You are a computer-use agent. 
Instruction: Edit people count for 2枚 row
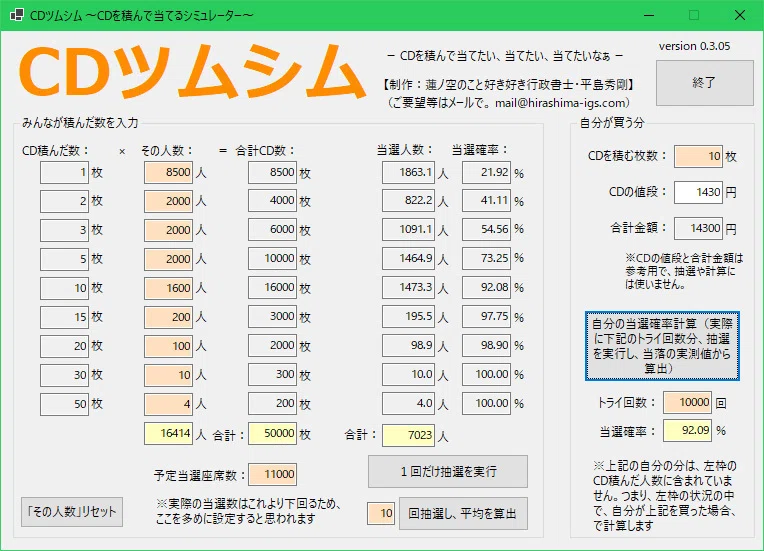pos(168,201)
